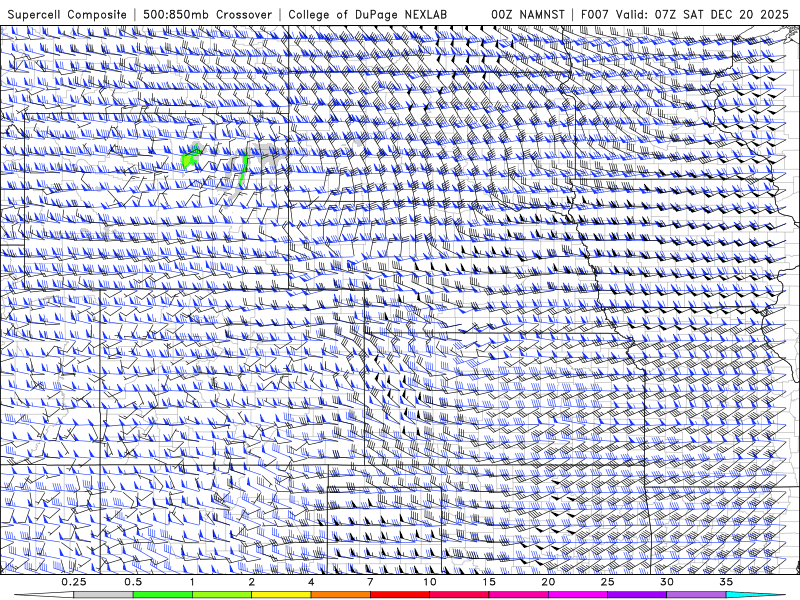The width and height of the screenshot is (800, 600).
Task: Select the bright green color bar segment
Action: (x=163, y=595)
